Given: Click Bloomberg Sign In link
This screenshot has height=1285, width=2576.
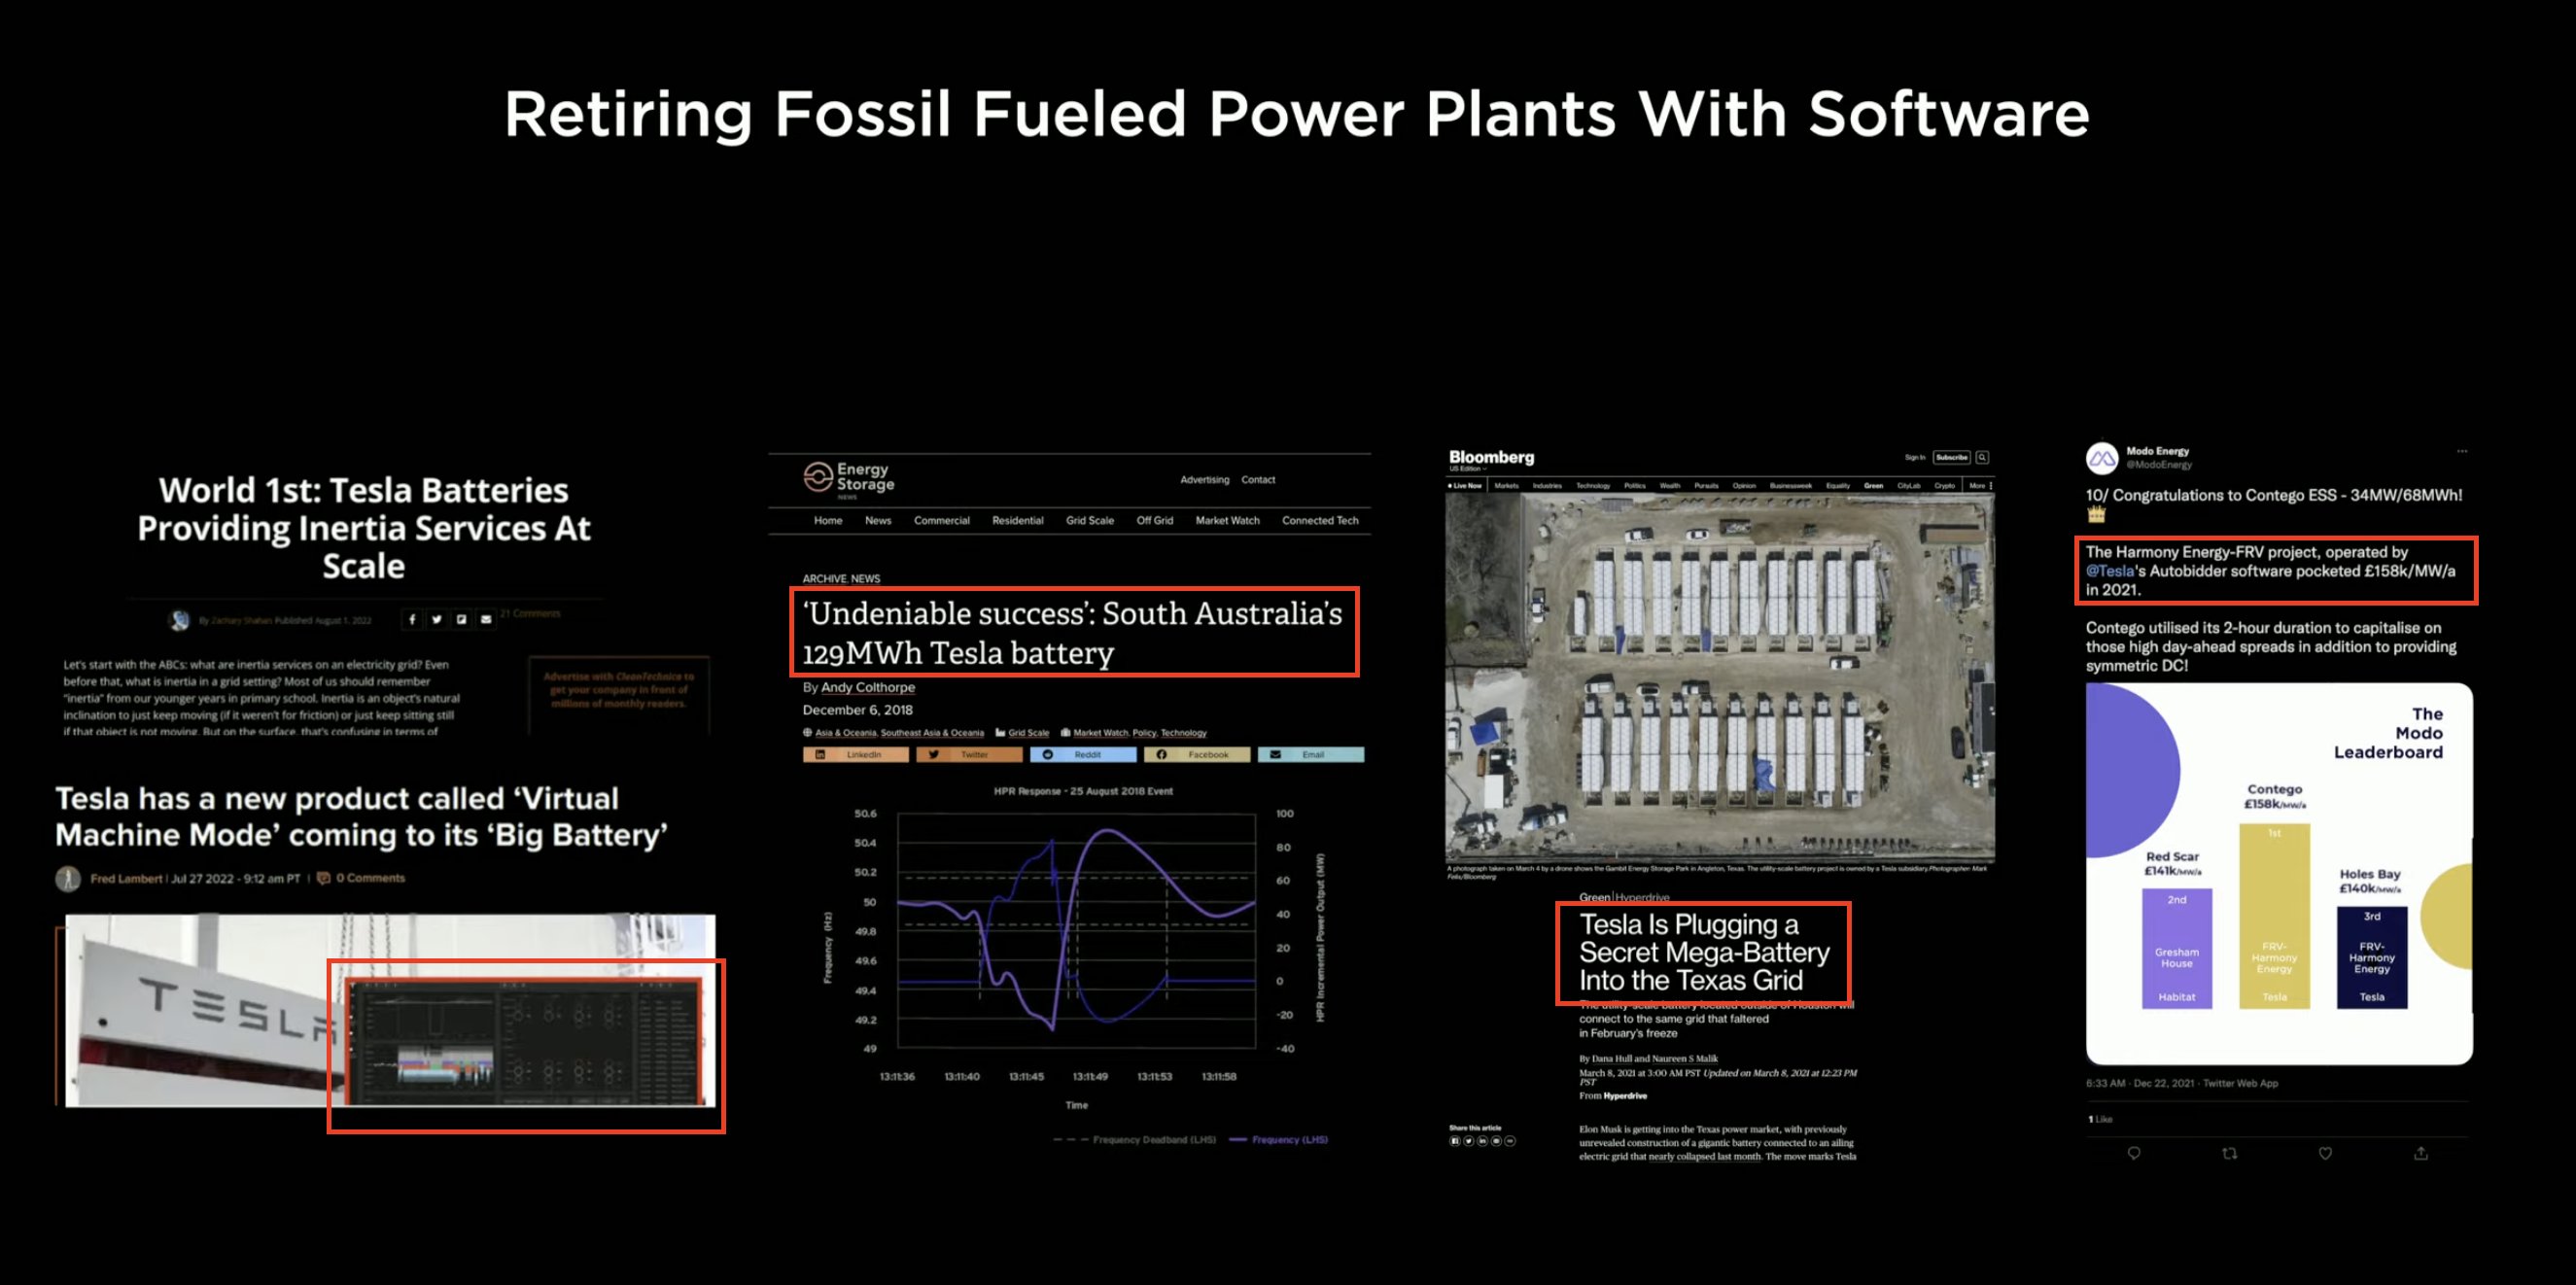Looking at the screenshot, I should click(1915, 458).
